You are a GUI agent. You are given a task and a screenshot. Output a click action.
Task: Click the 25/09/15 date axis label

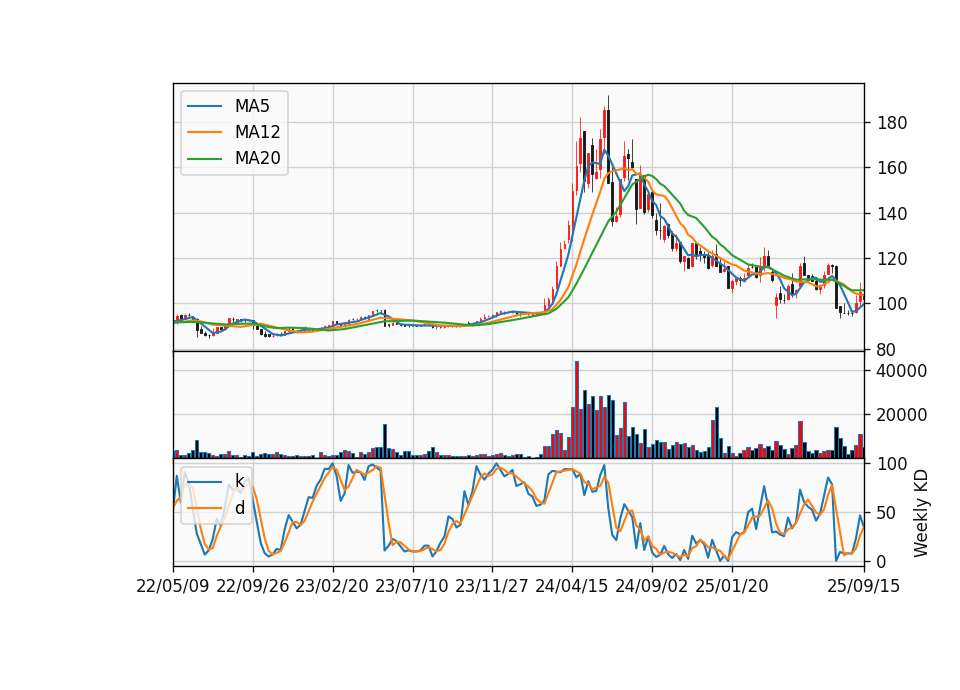pyautogui.click(x=864, y=586)
